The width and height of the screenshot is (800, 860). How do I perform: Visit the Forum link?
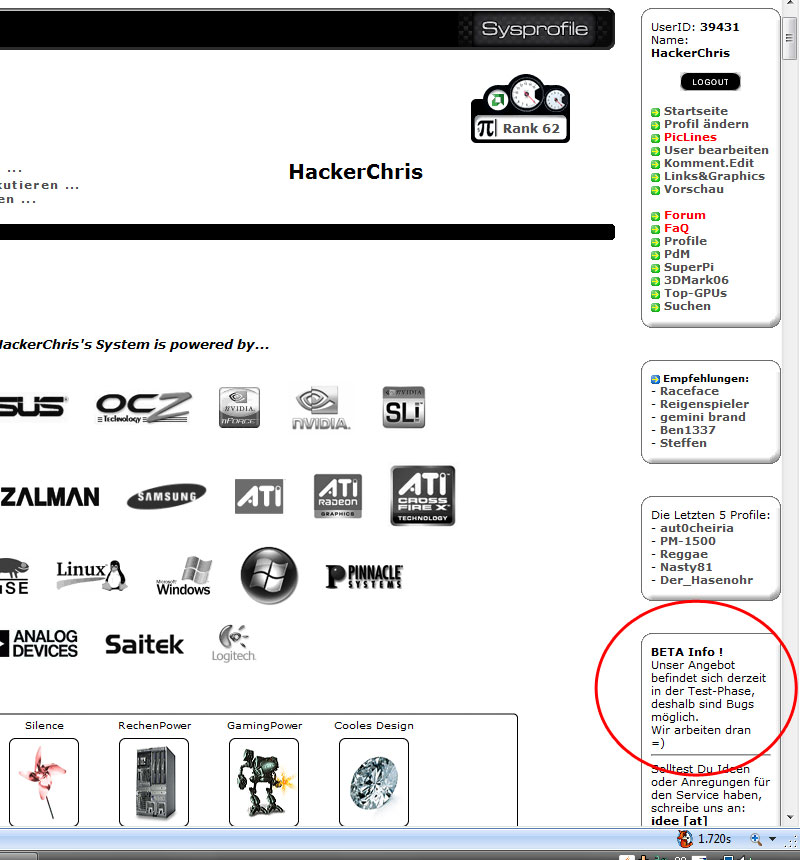click(x=685, y=215)
